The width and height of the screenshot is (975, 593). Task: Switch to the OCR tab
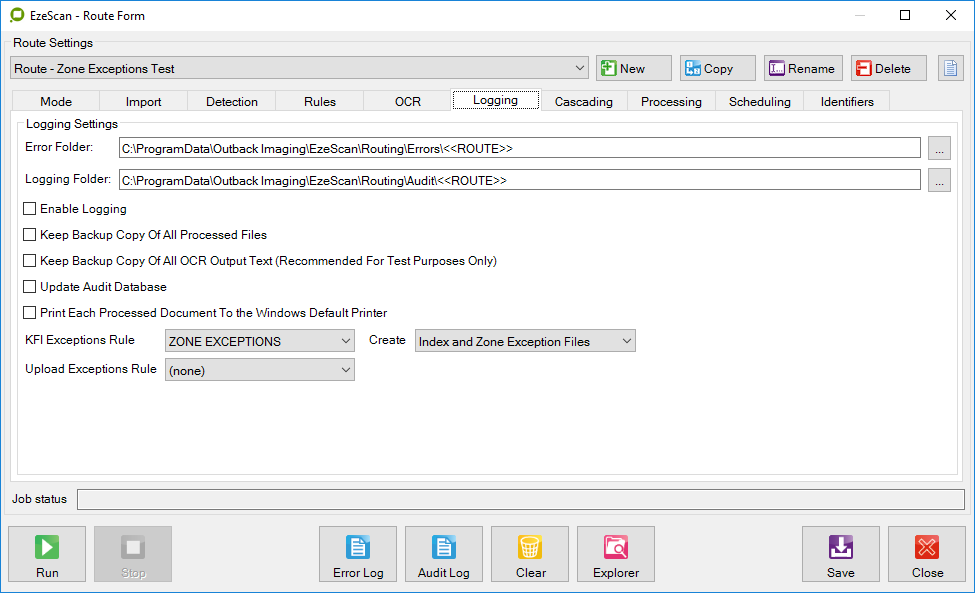point(408,101)
